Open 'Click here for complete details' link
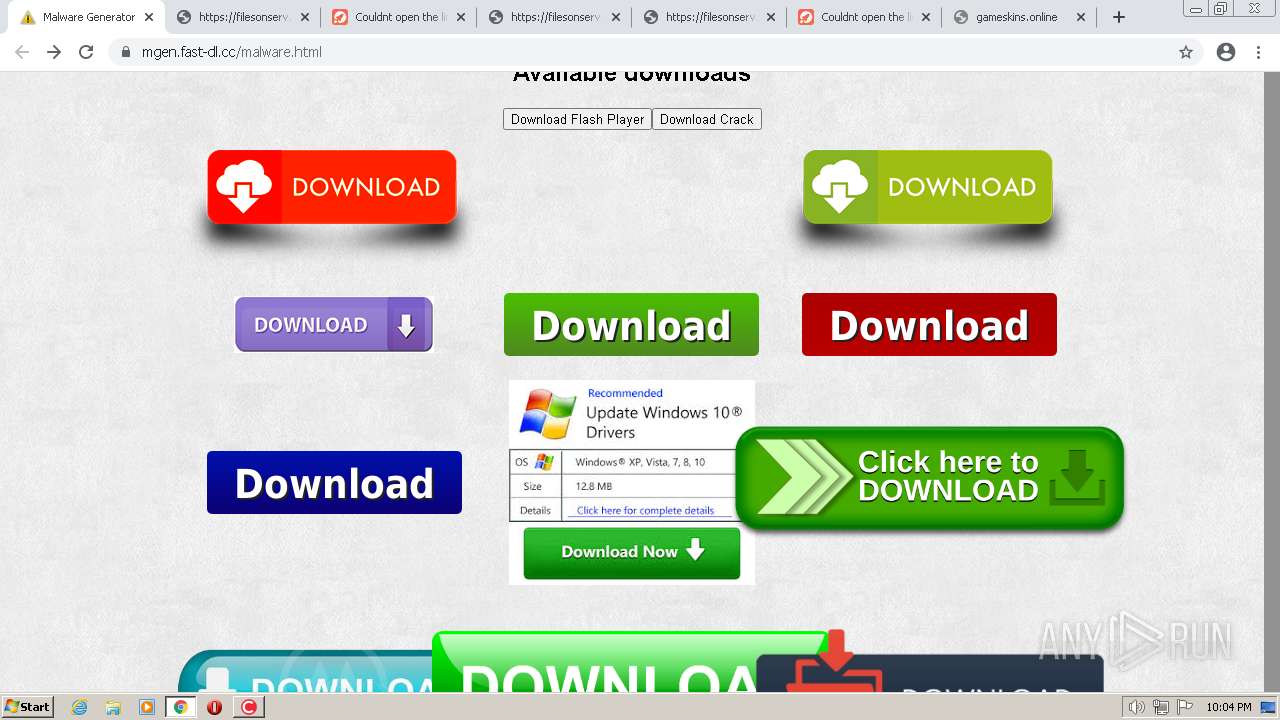 tap(645, 510)
